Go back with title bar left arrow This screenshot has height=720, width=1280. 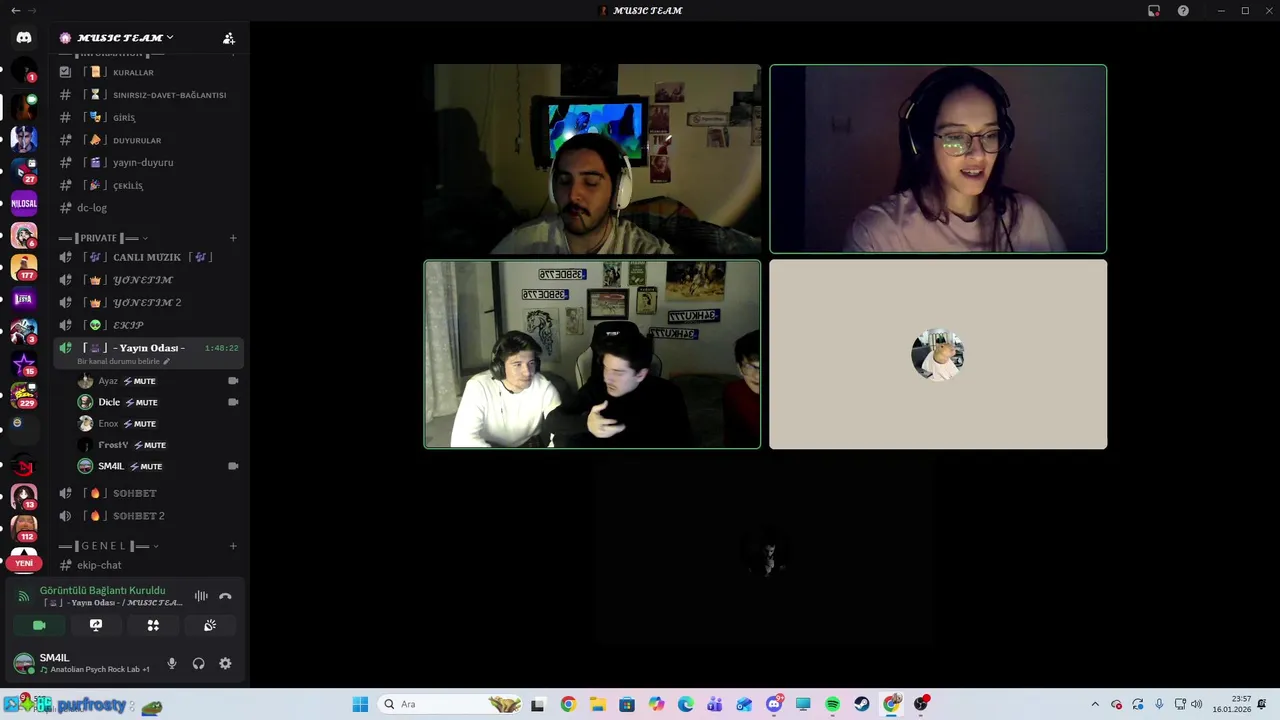tap(15, 10)
